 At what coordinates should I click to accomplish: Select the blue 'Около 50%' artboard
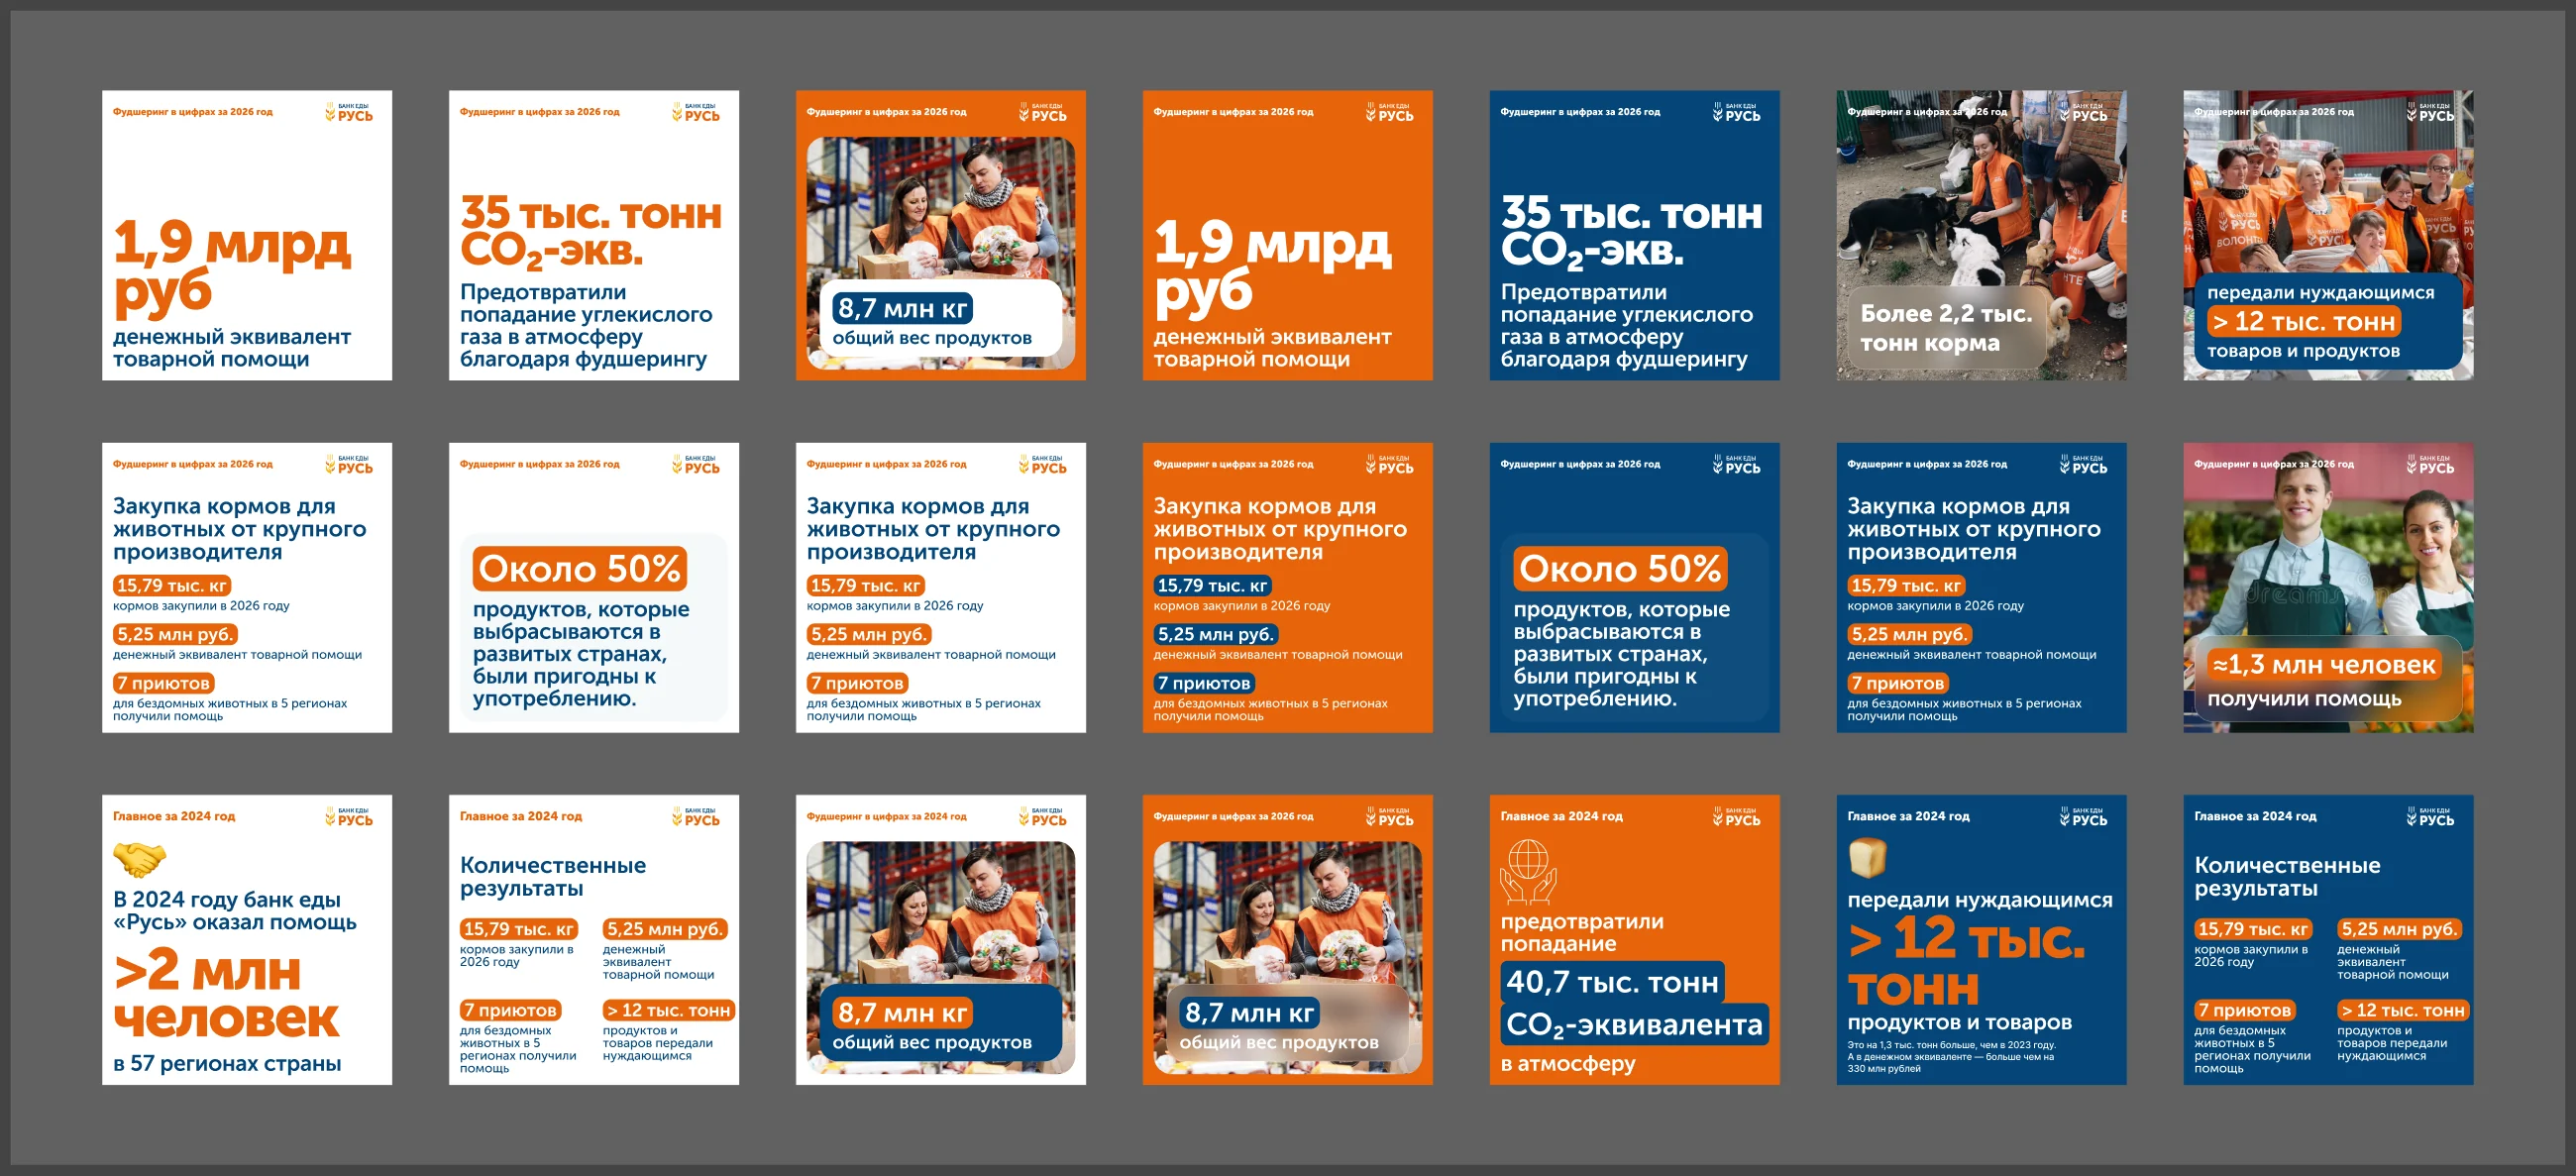pyautogui.click(x=1635, y=588)
